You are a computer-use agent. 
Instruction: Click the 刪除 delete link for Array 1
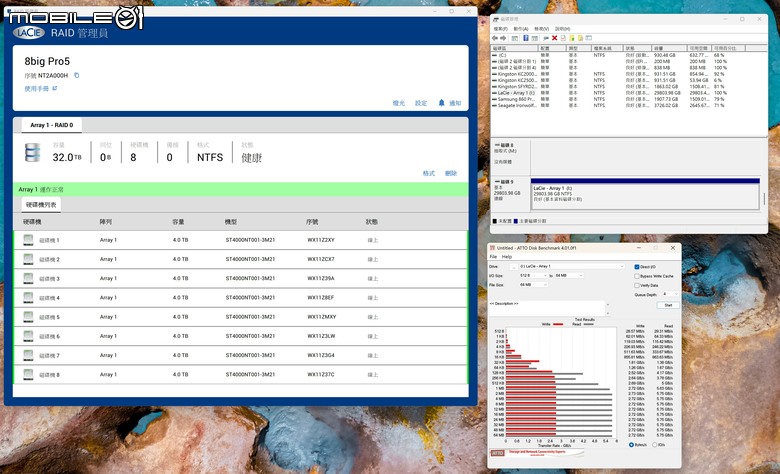coord(451,173)
